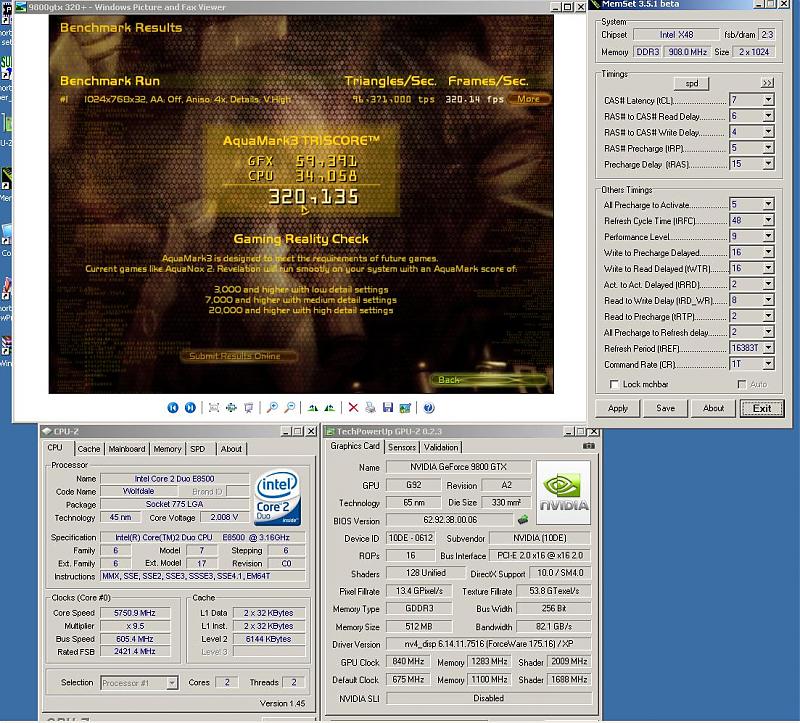Image resolution: width=800 pixels, height=723 pixels.
Task: Click the BIOS save chip icon in GPU-Z
Action: pos(523,520)
